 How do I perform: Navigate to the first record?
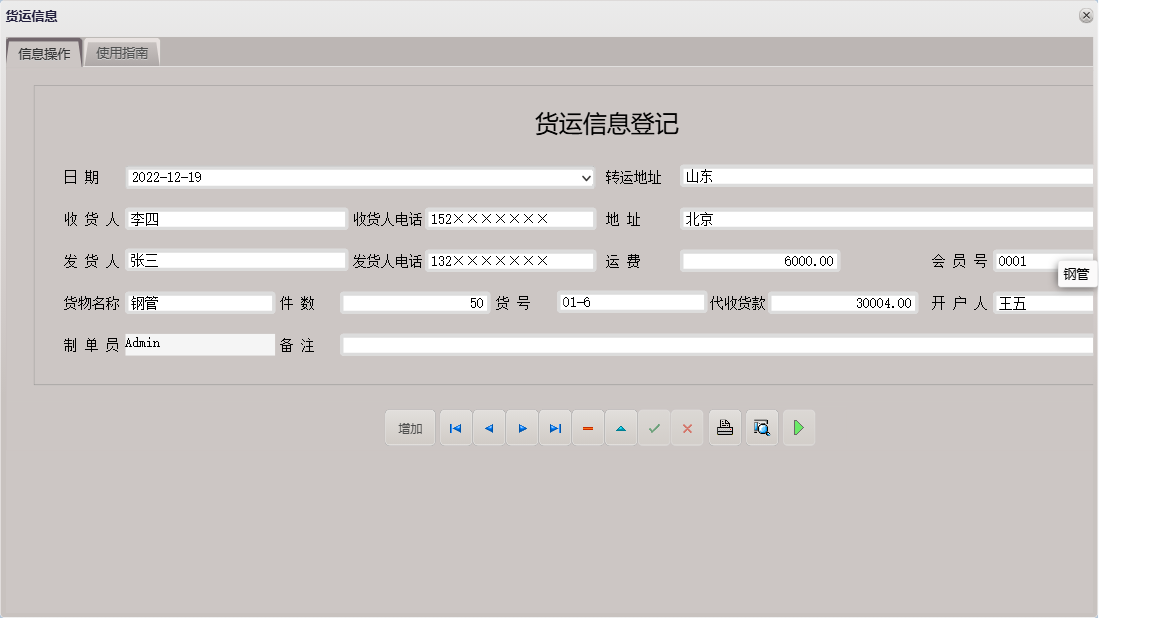(x=455, y=427)
